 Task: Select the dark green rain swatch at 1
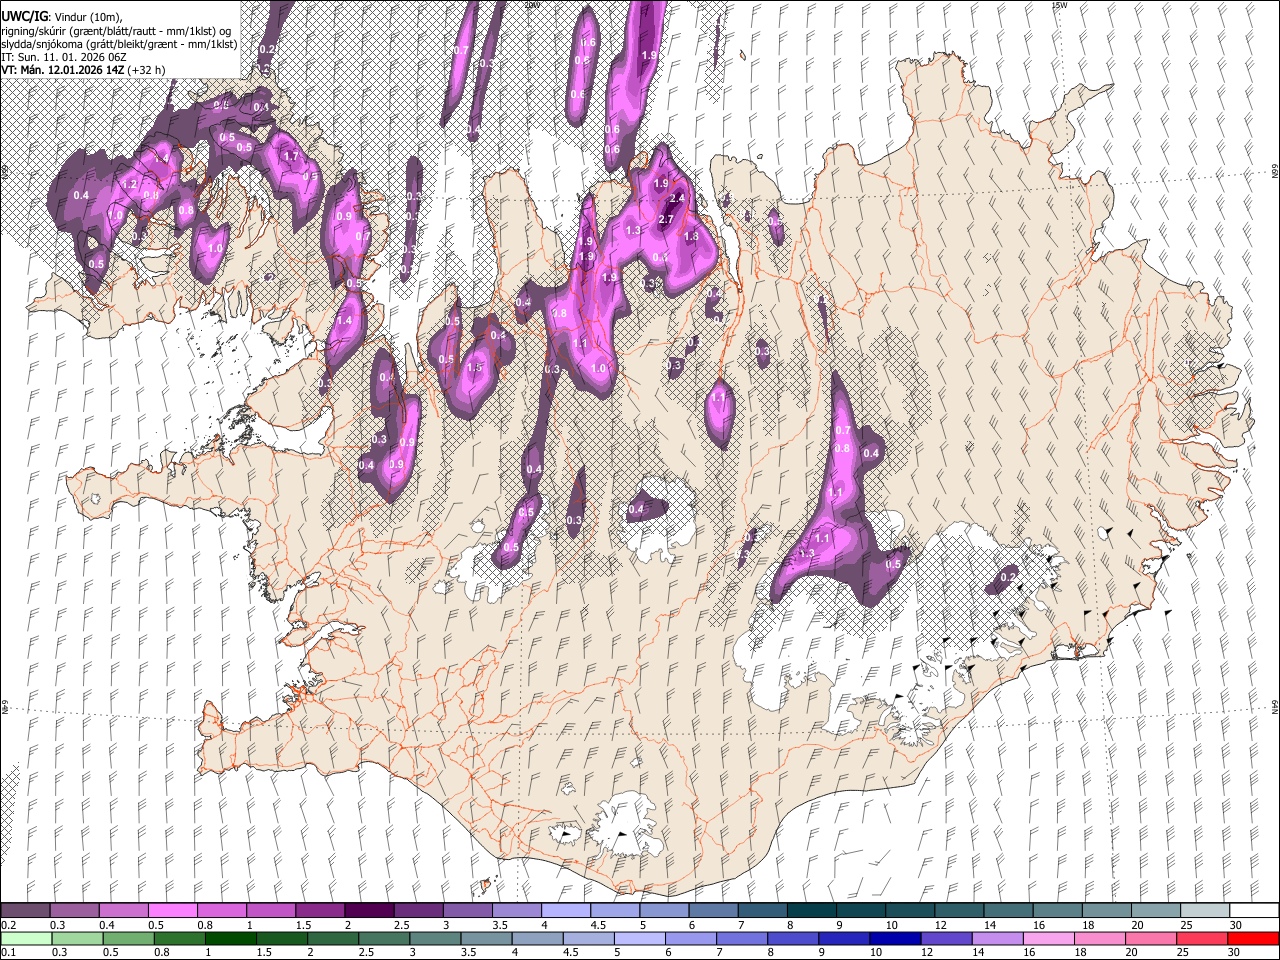click(230, 938)
